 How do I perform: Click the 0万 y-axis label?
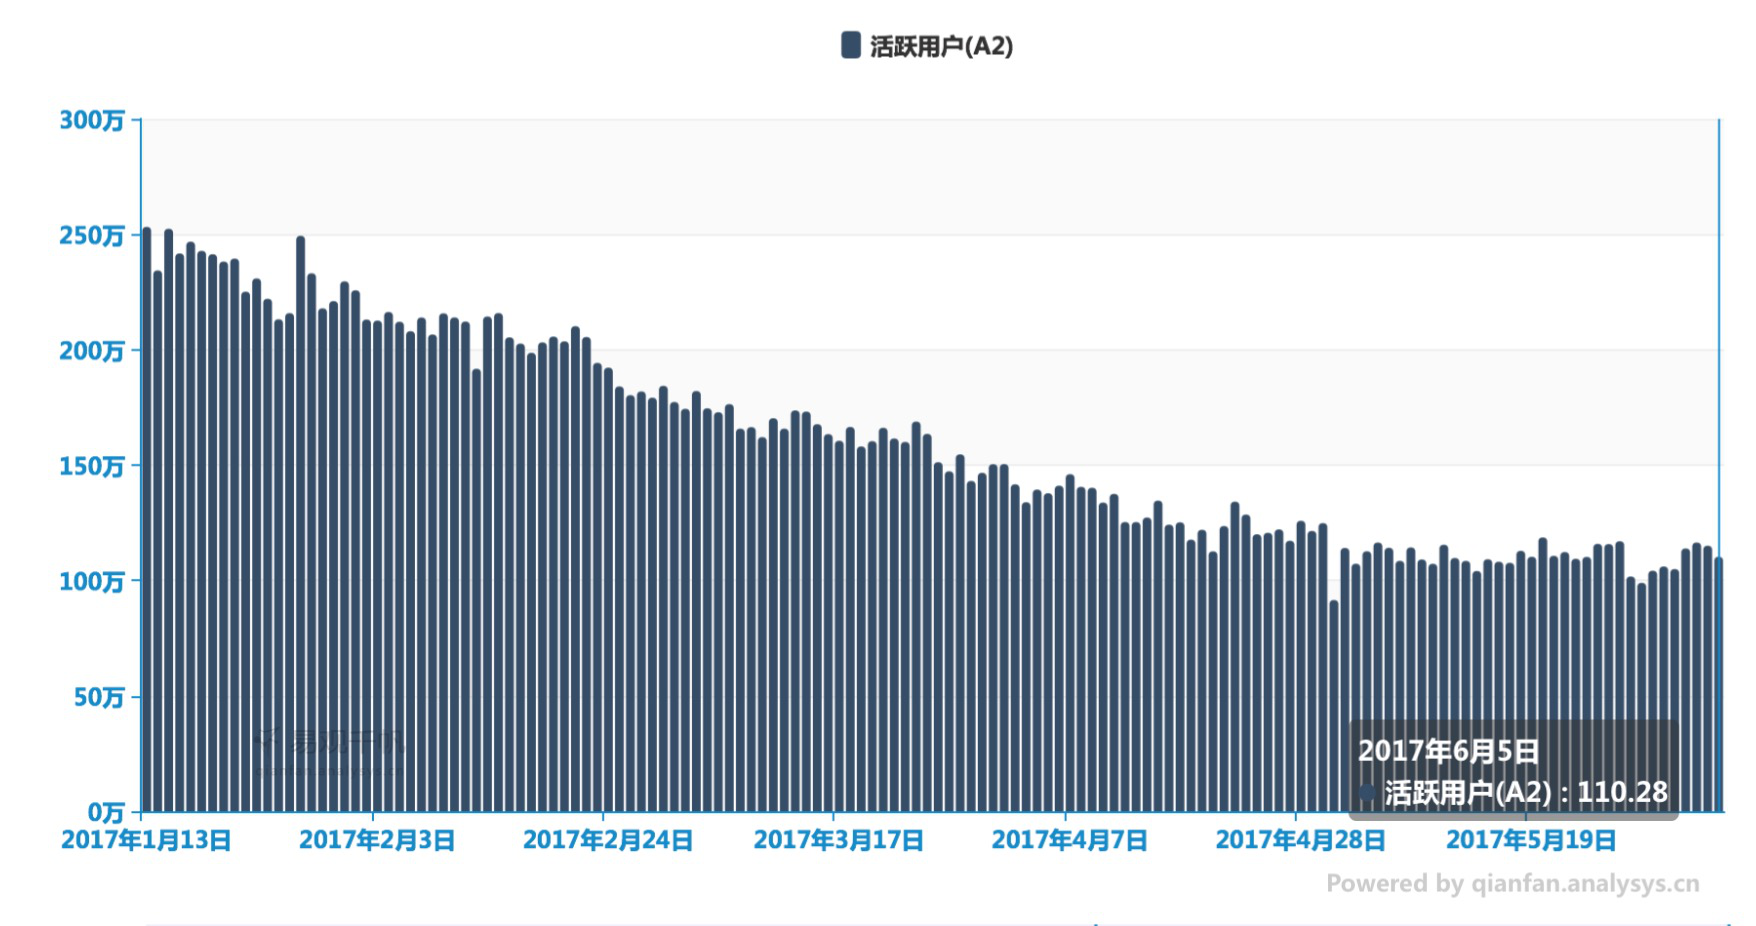pyautogui.click(x=105, y=811)
